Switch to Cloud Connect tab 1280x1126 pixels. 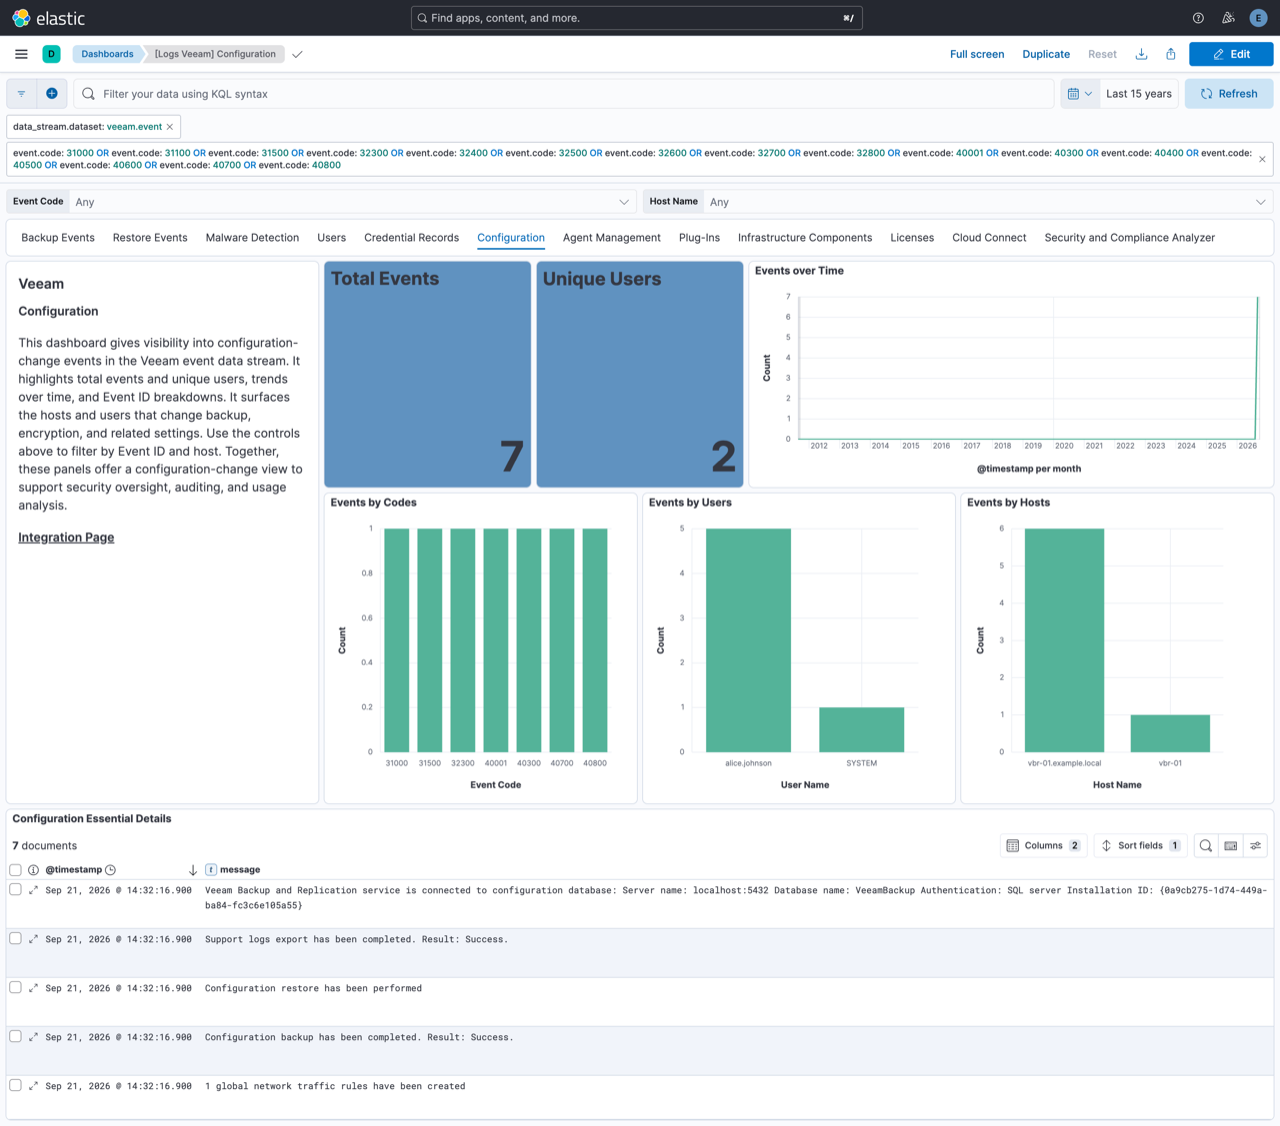(989, 238)
